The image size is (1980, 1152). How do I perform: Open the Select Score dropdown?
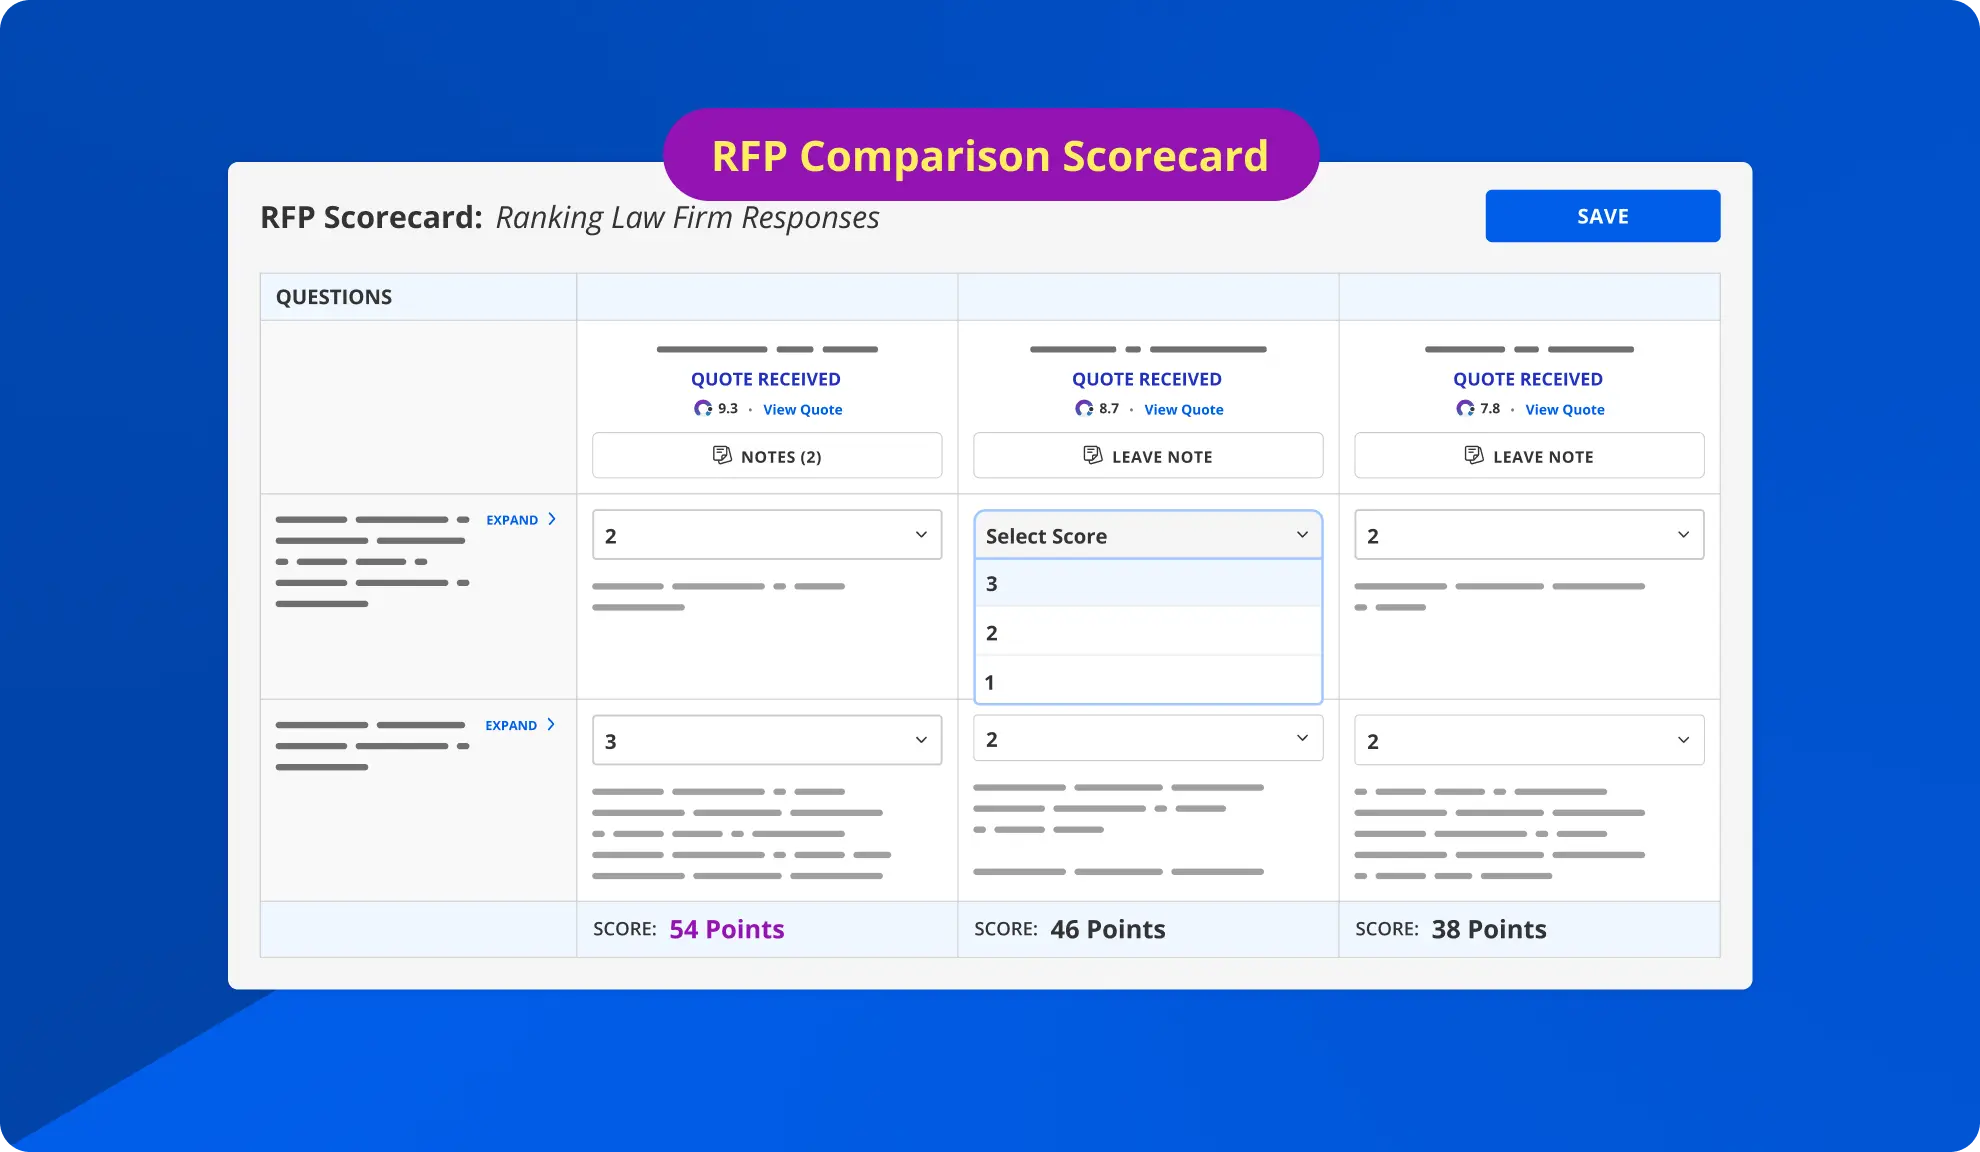coord(1147,535)
